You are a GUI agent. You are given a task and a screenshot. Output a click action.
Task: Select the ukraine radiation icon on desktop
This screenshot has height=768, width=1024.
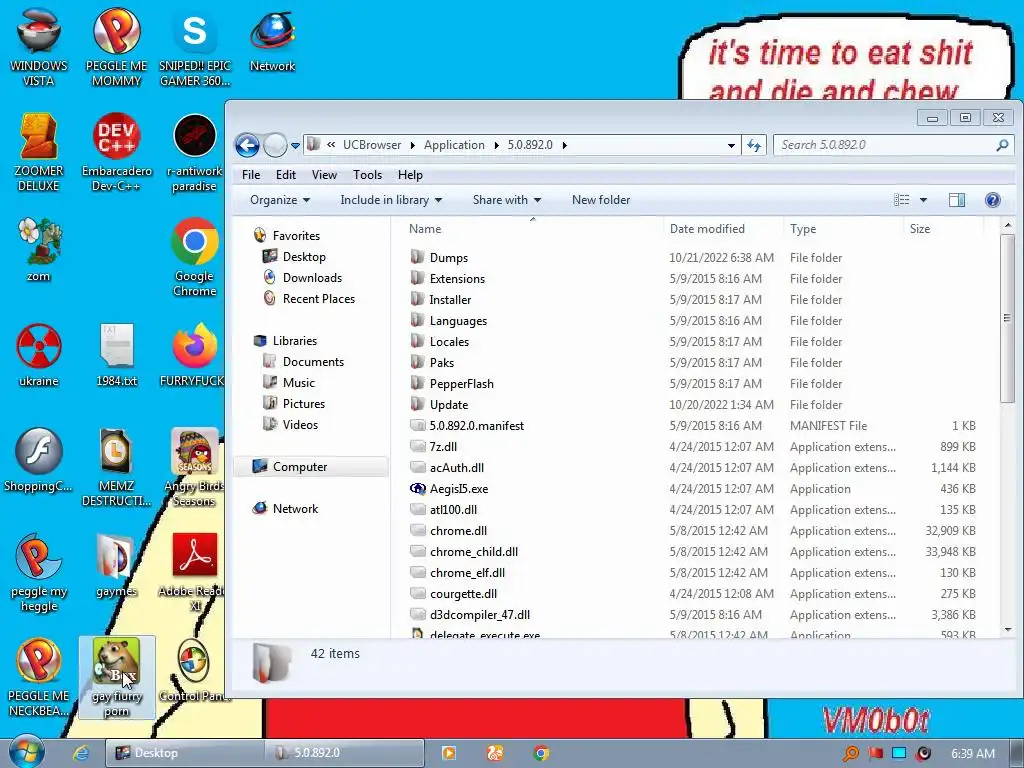(x=39, y=355)
